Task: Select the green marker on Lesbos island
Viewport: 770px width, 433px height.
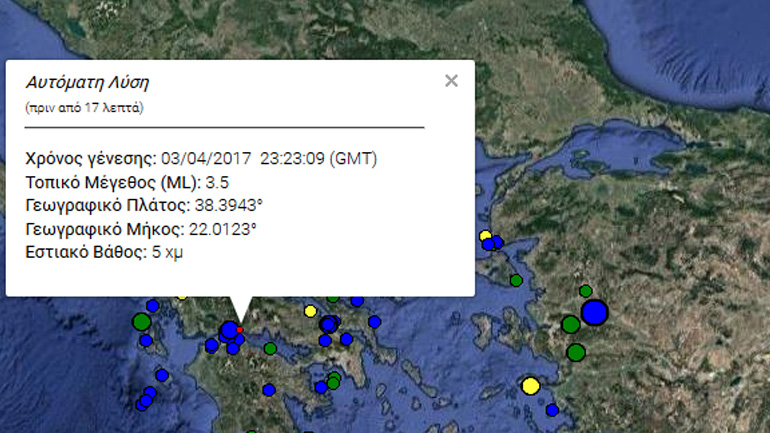Action: tap(516, 280)
